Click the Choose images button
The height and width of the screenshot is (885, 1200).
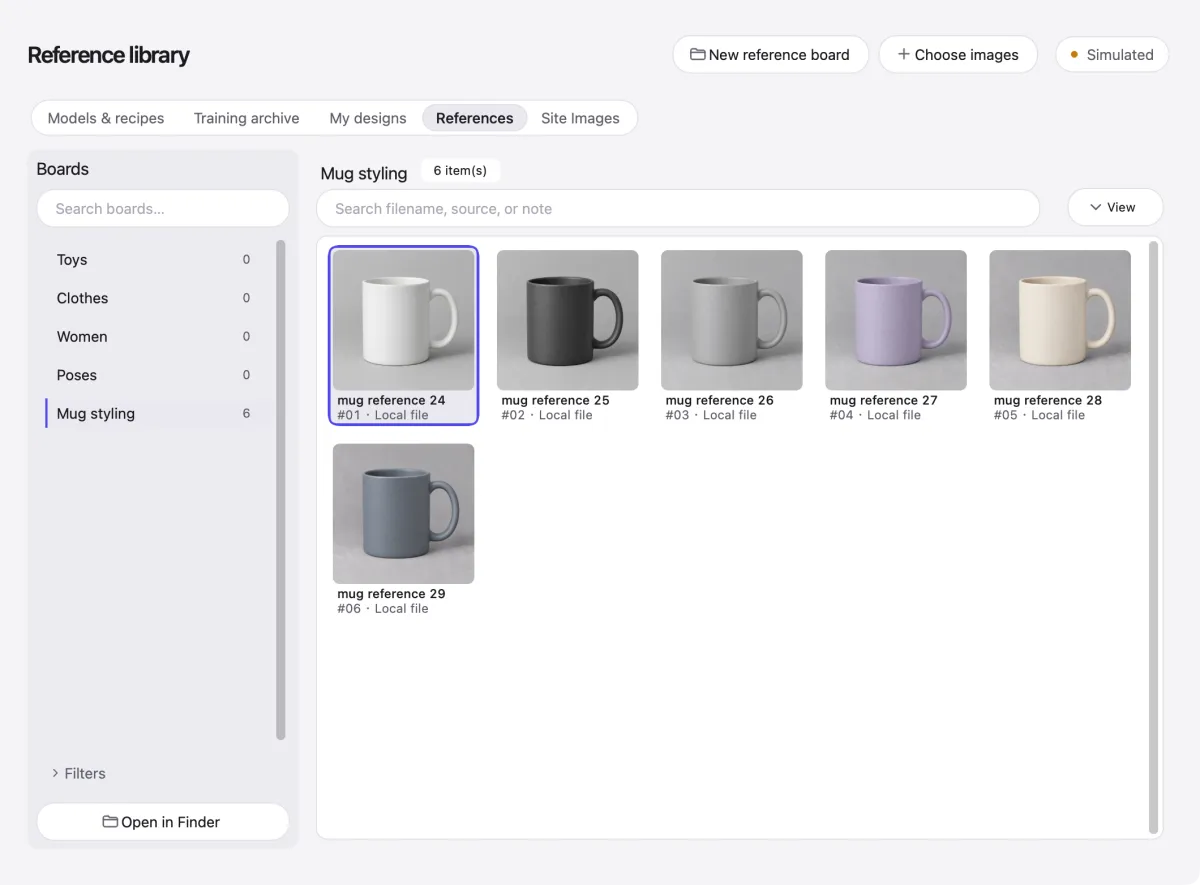coord(958,55)
